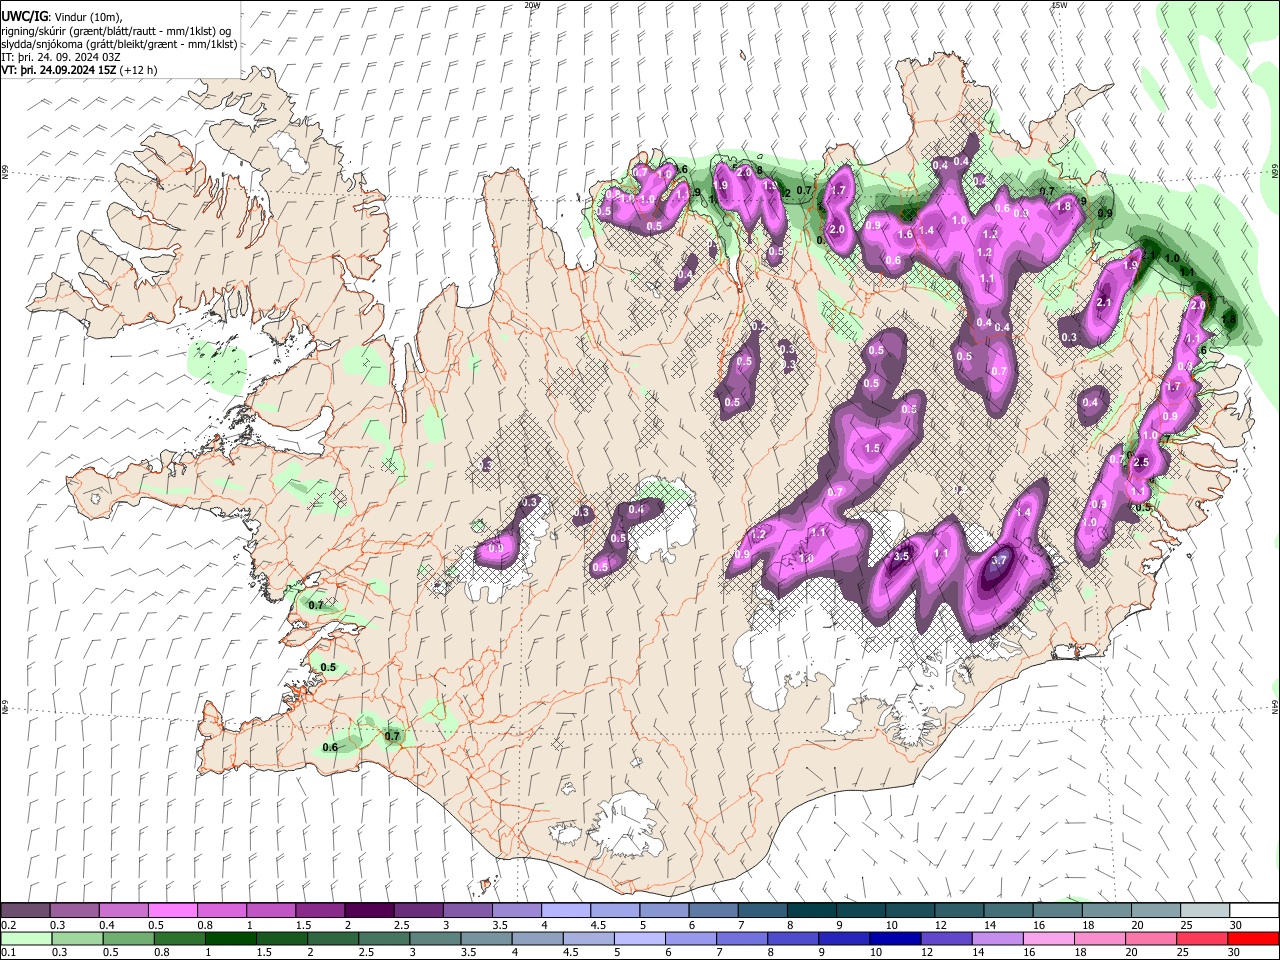Select green scale swatch between 0.5 and 0.8

pos(127,938)
